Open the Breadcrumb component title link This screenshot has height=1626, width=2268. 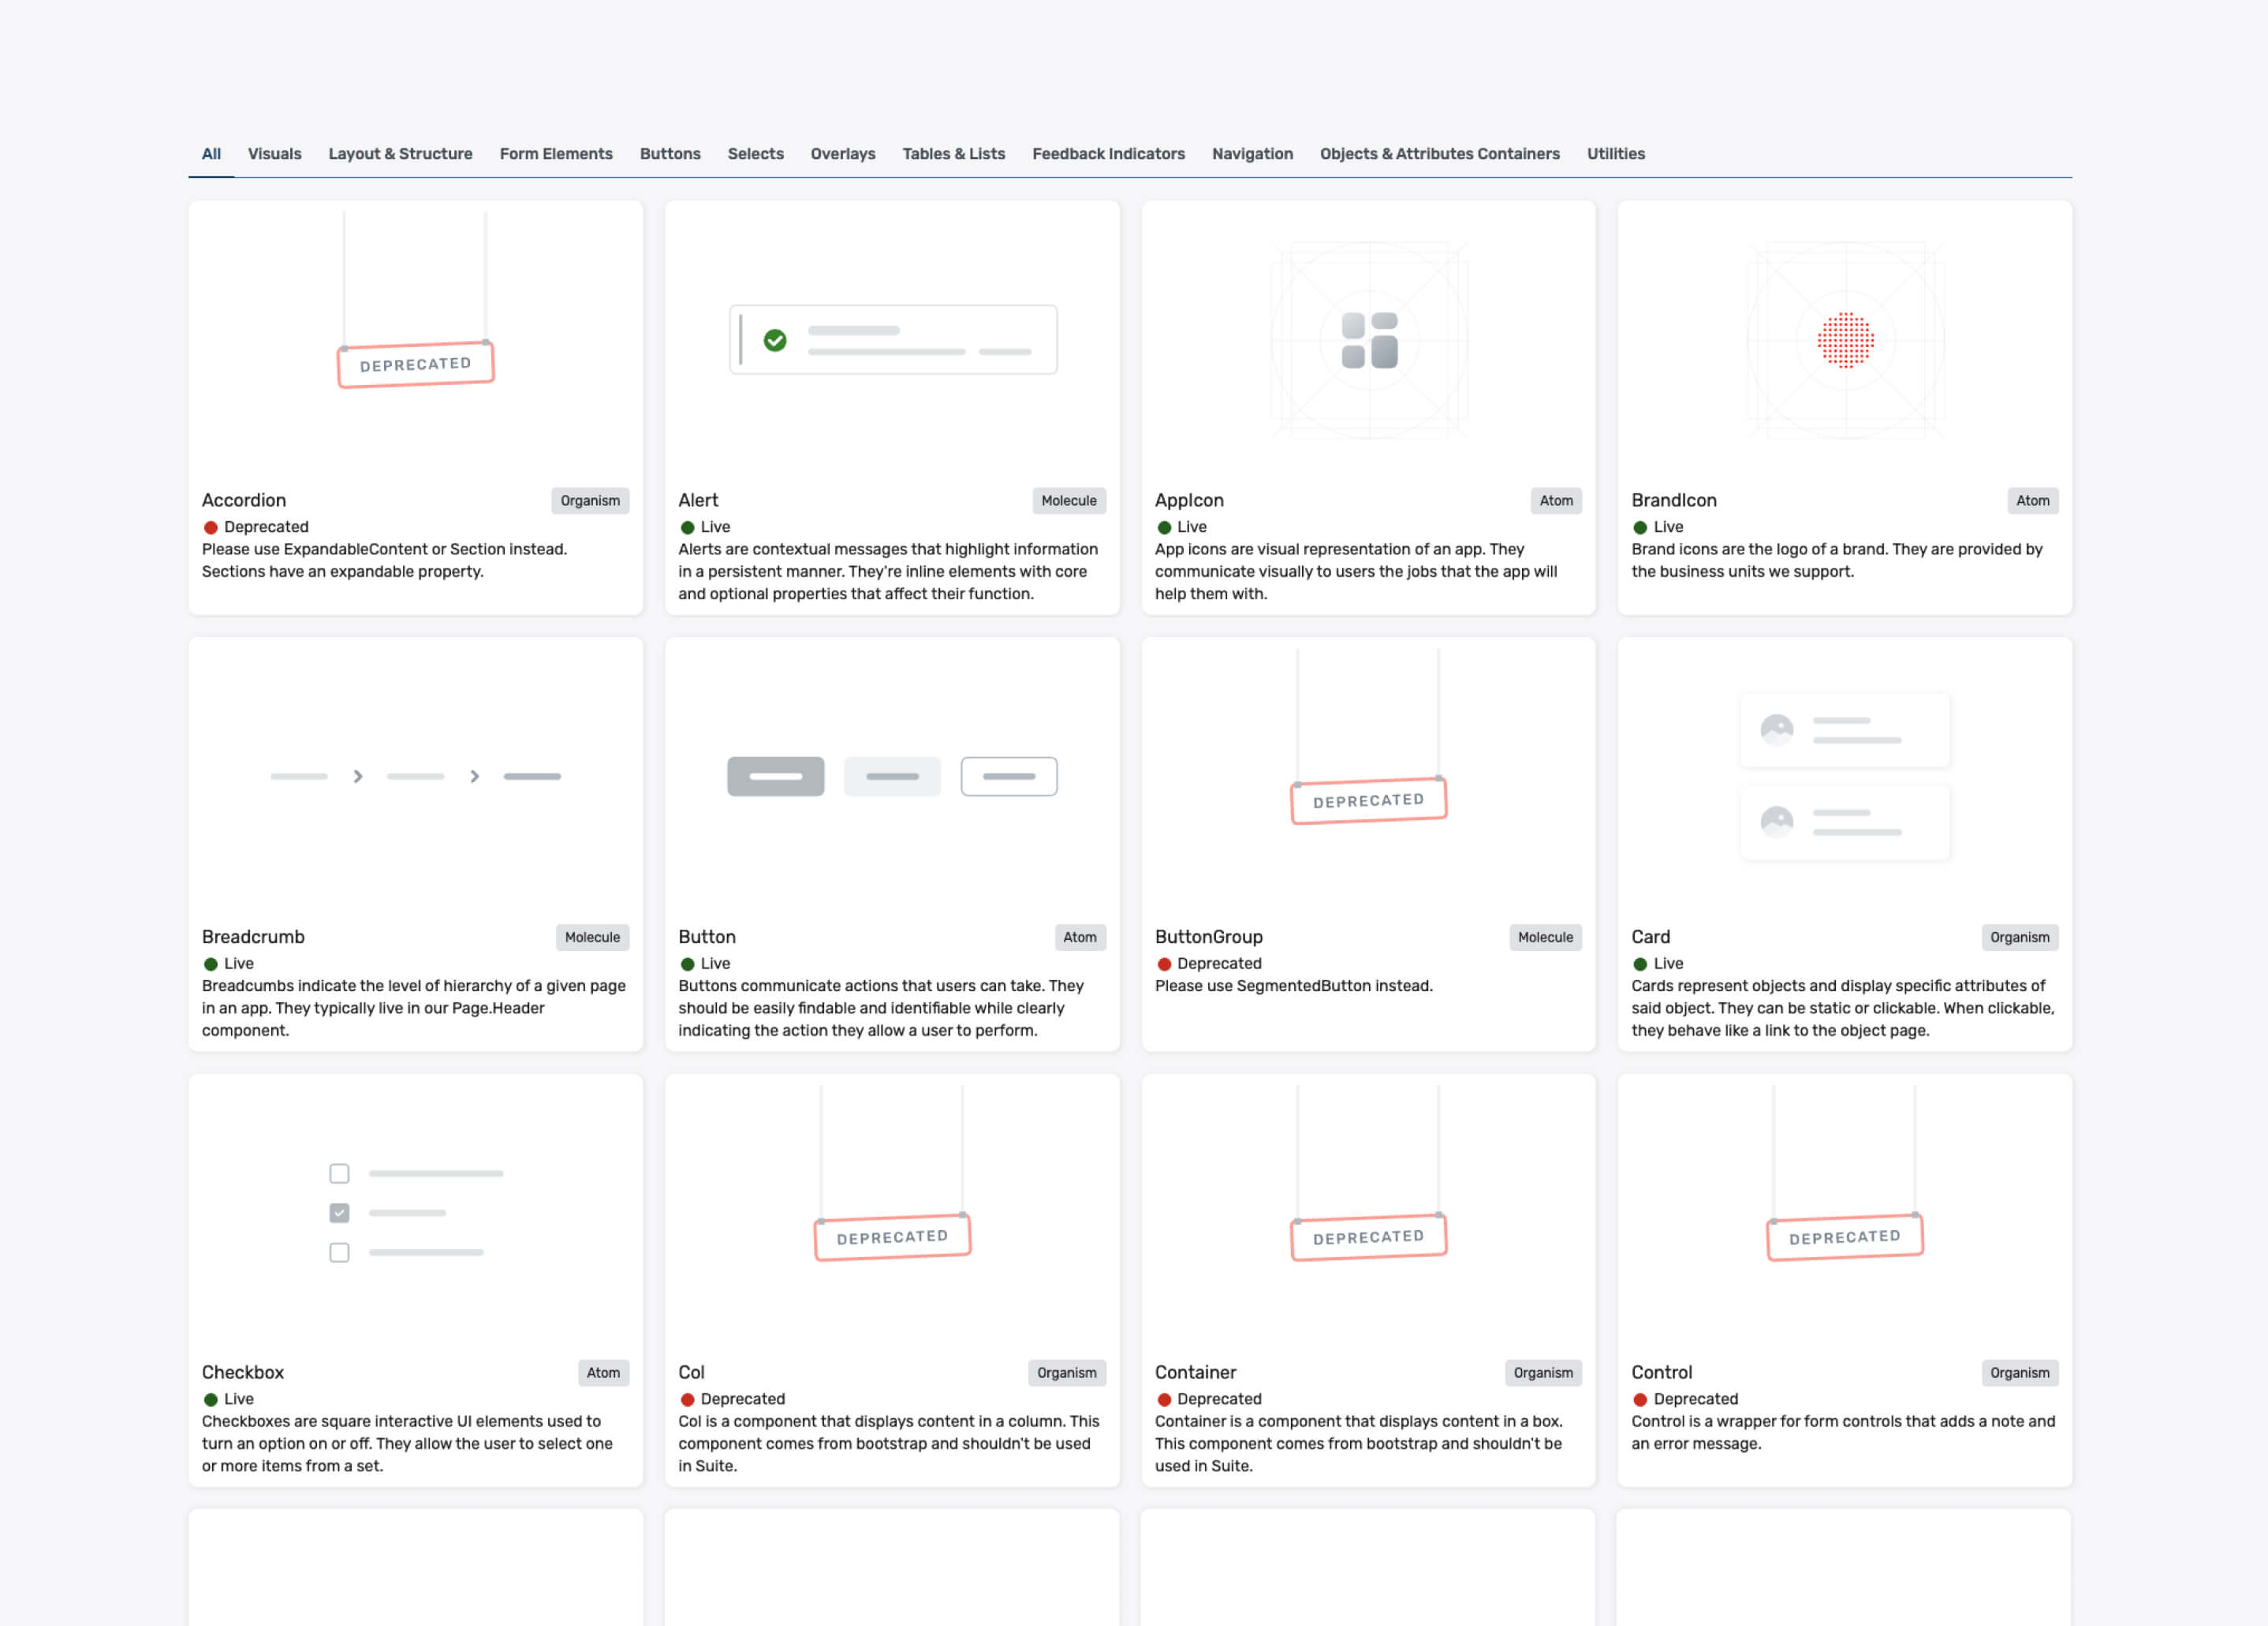[253, 937]
